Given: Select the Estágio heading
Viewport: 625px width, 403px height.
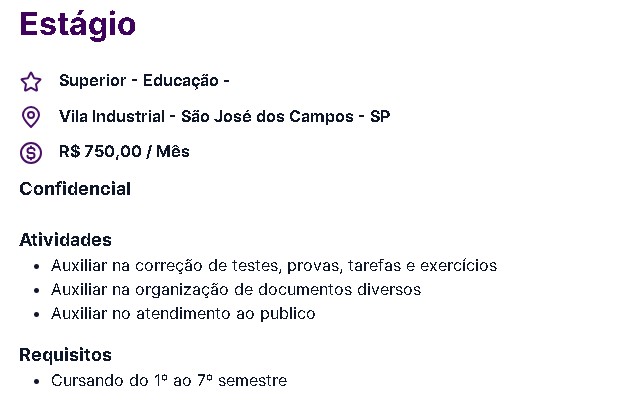Looking at the screenshot, I should (78, 24).
